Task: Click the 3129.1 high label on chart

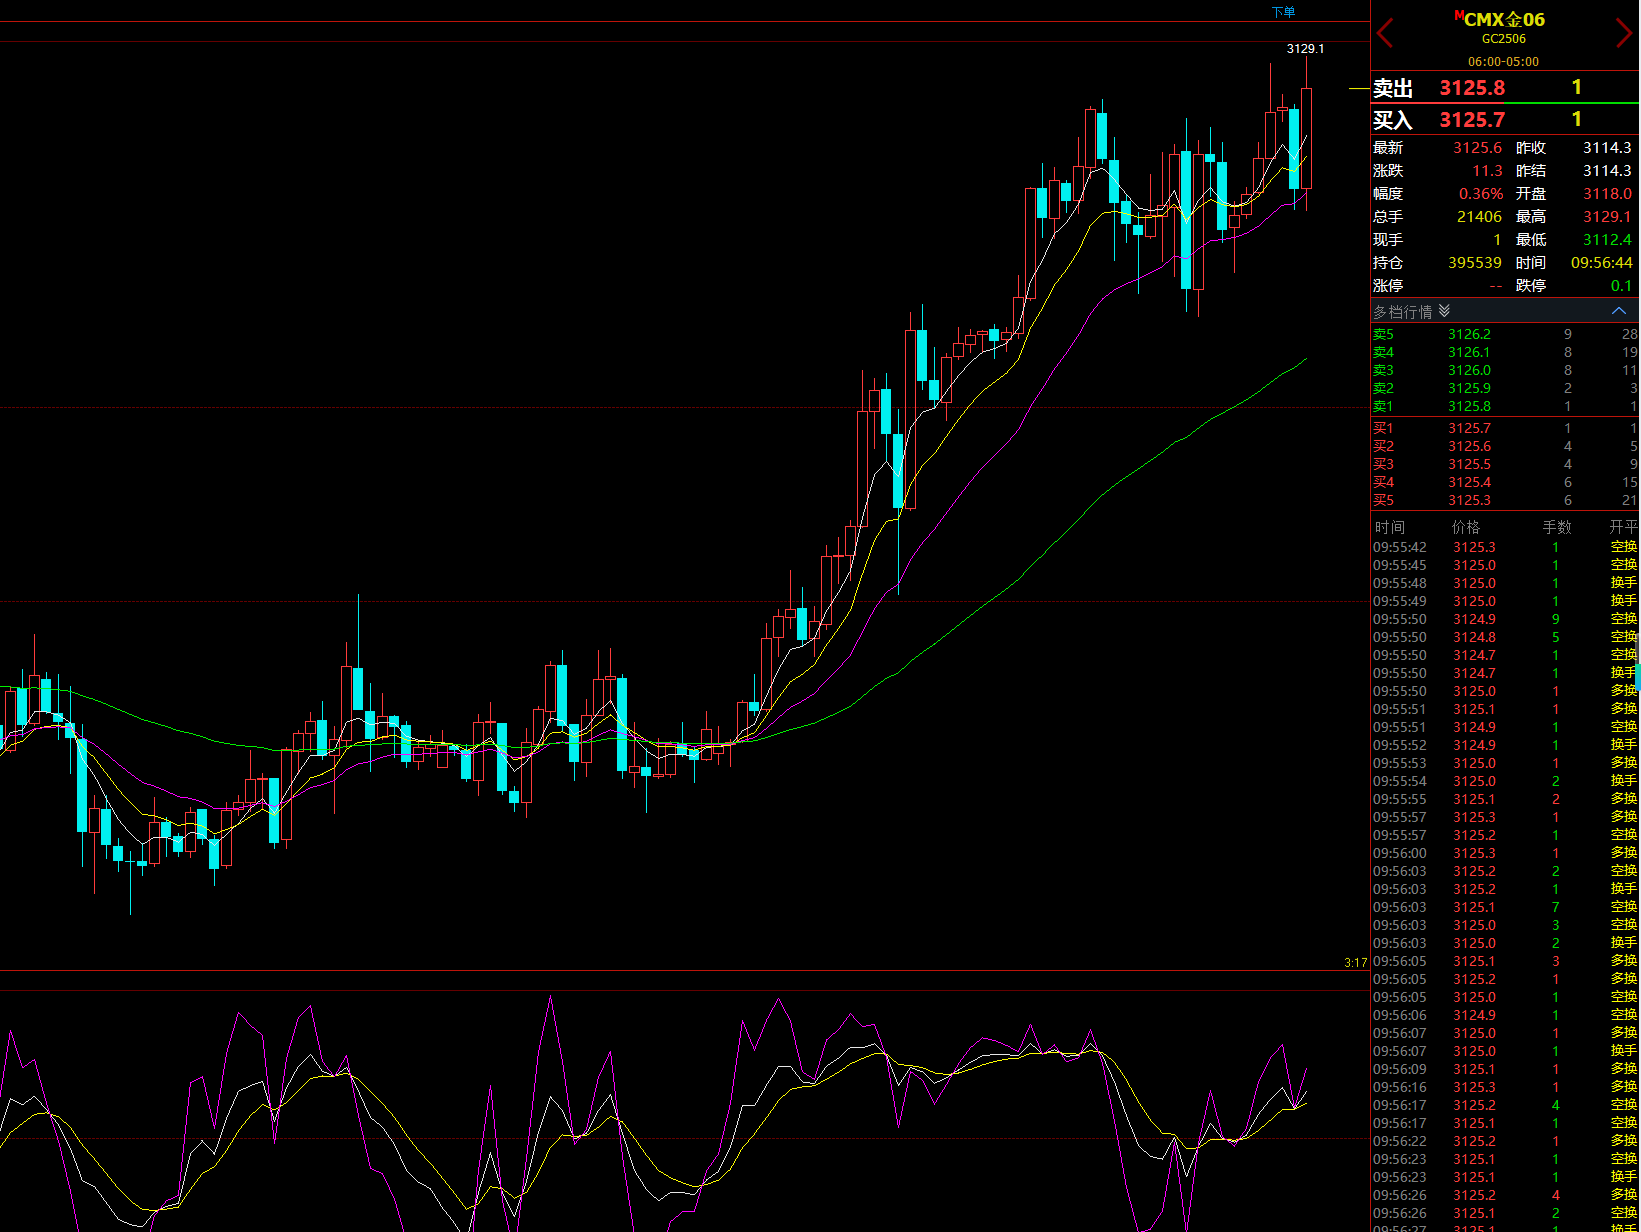Action: pos(1305,49)
